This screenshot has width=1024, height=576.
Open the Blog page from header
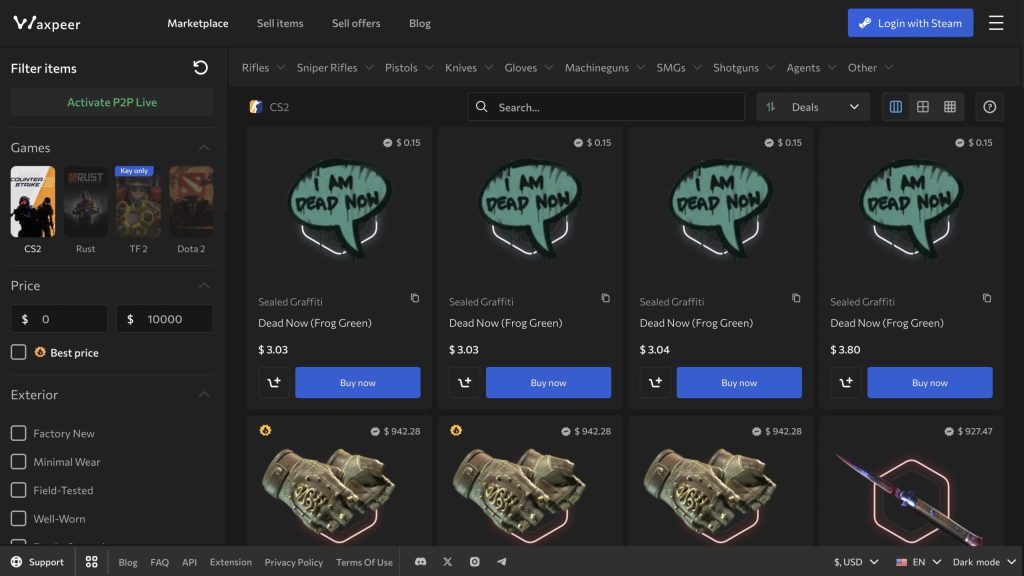coord(420,23)
